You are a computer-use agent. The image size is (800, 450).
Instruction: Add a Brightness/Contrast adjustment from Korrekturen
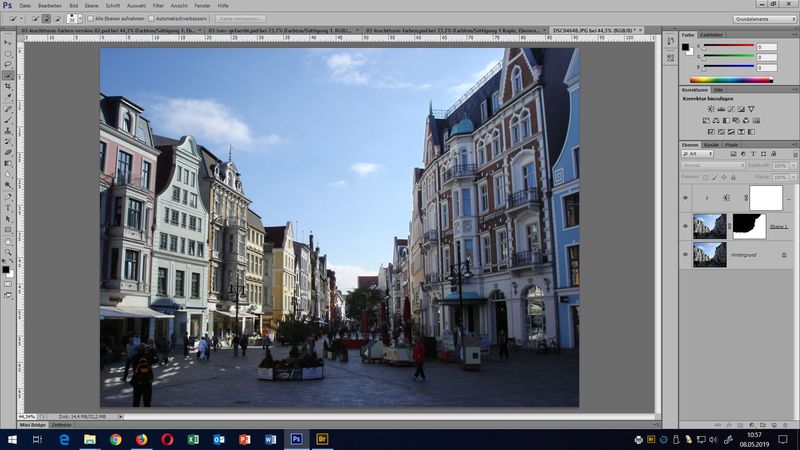pos(711,108)
